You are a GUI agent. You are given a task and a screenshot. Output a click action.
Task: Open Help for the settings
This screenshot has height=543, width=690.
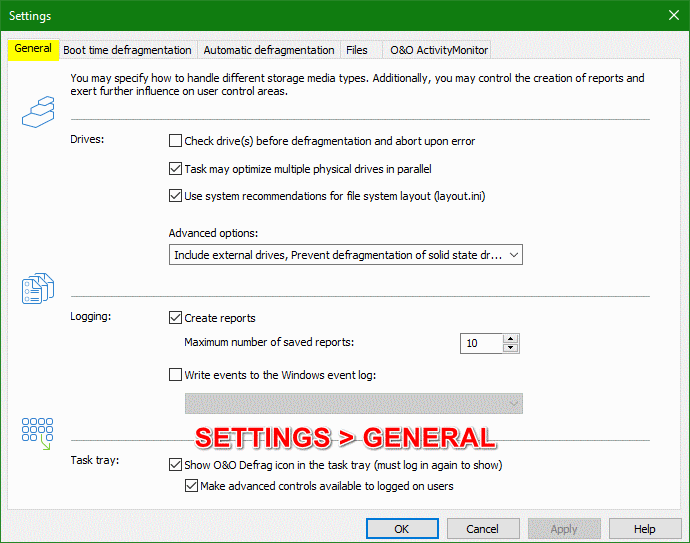click(x=645, y=528)
